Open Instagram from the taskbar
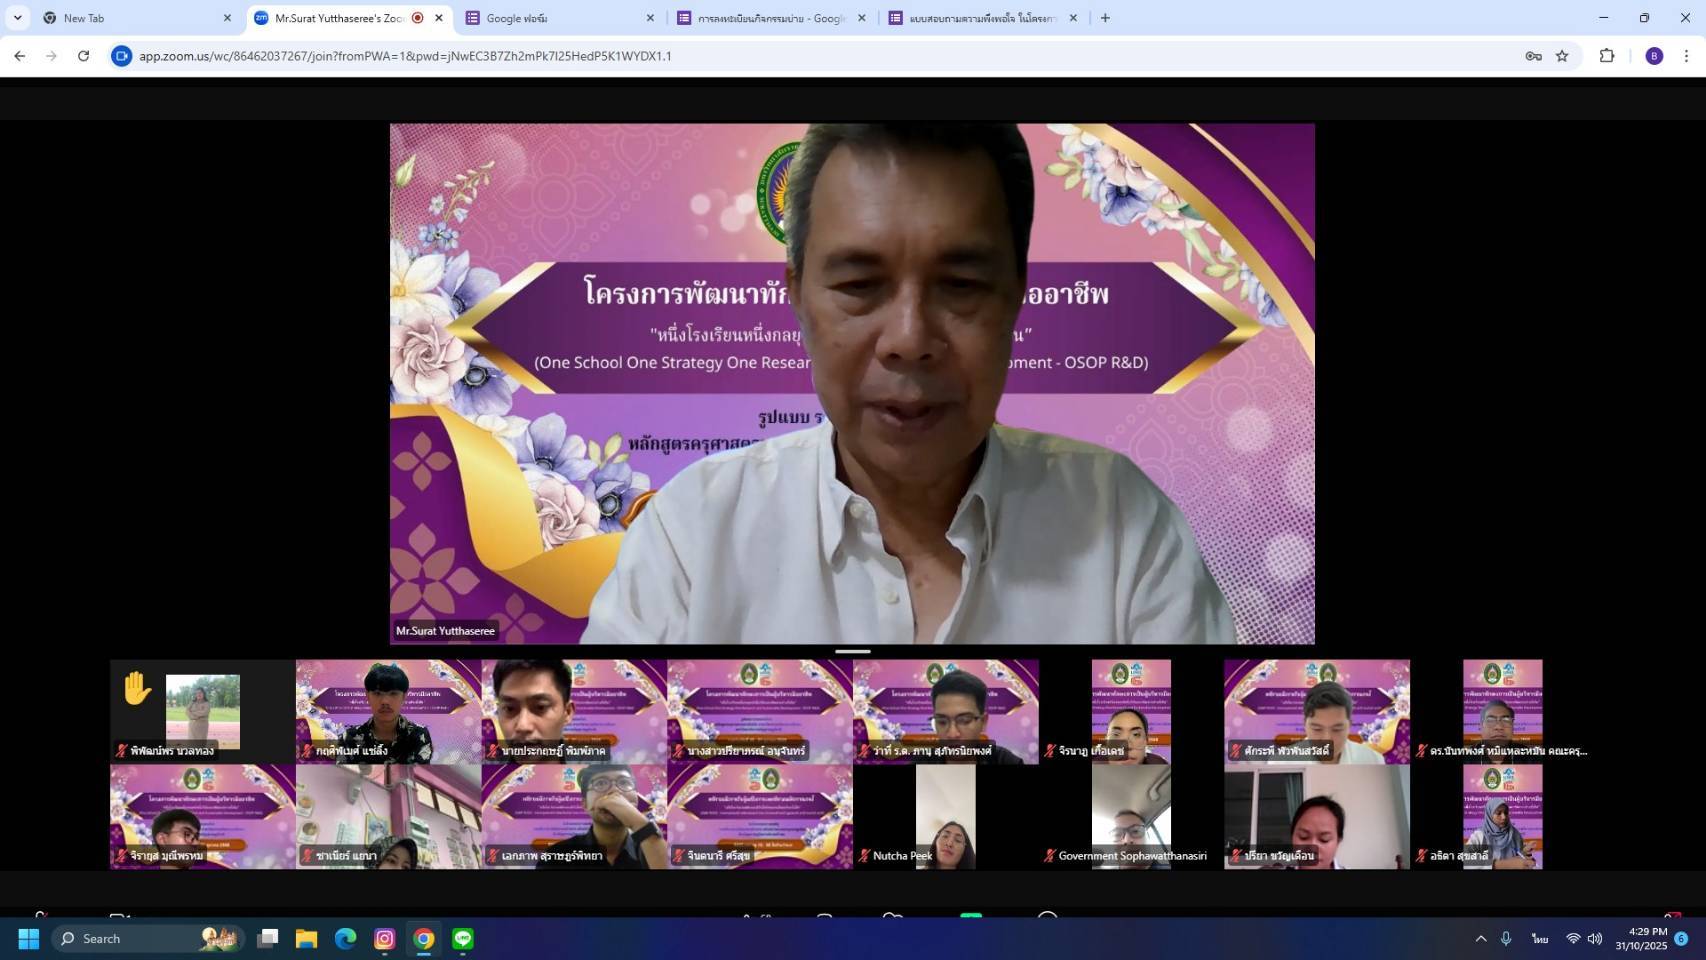1706x960 pixels. (385, 938)
